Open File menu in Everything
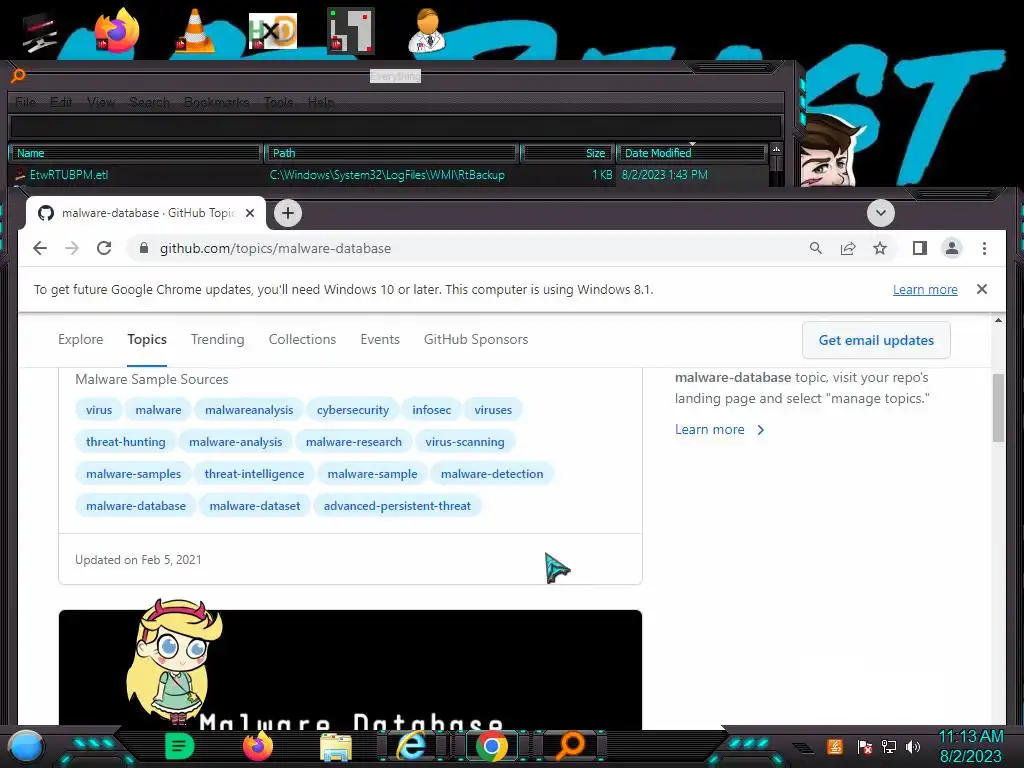 [x=25, y=103]
